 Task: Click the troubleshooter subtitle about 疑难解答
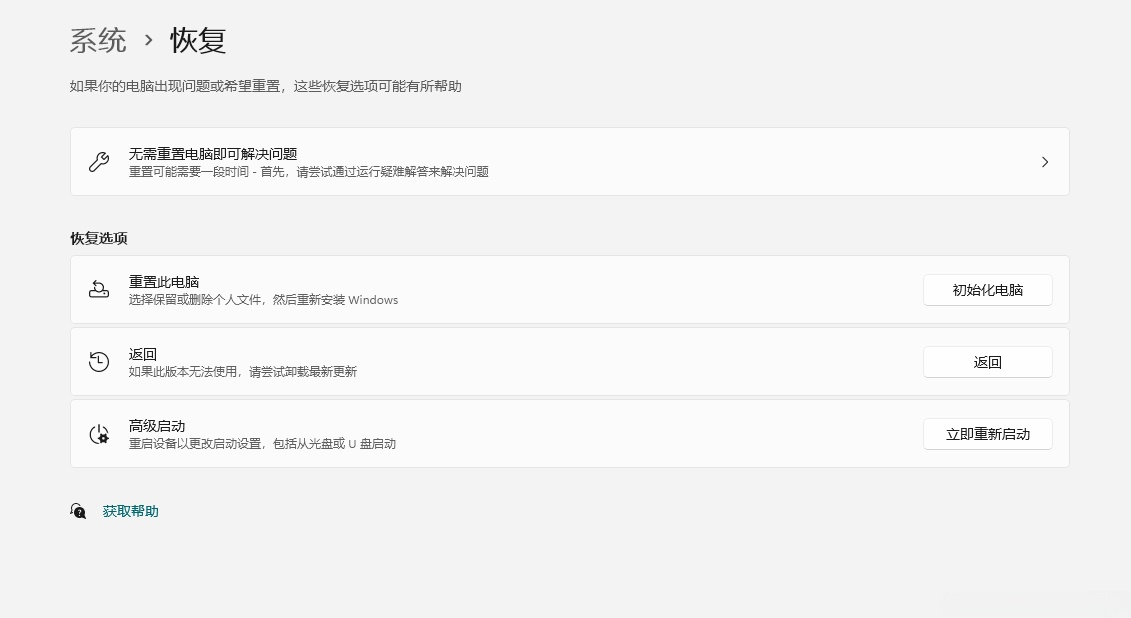[x=309, y=172]
